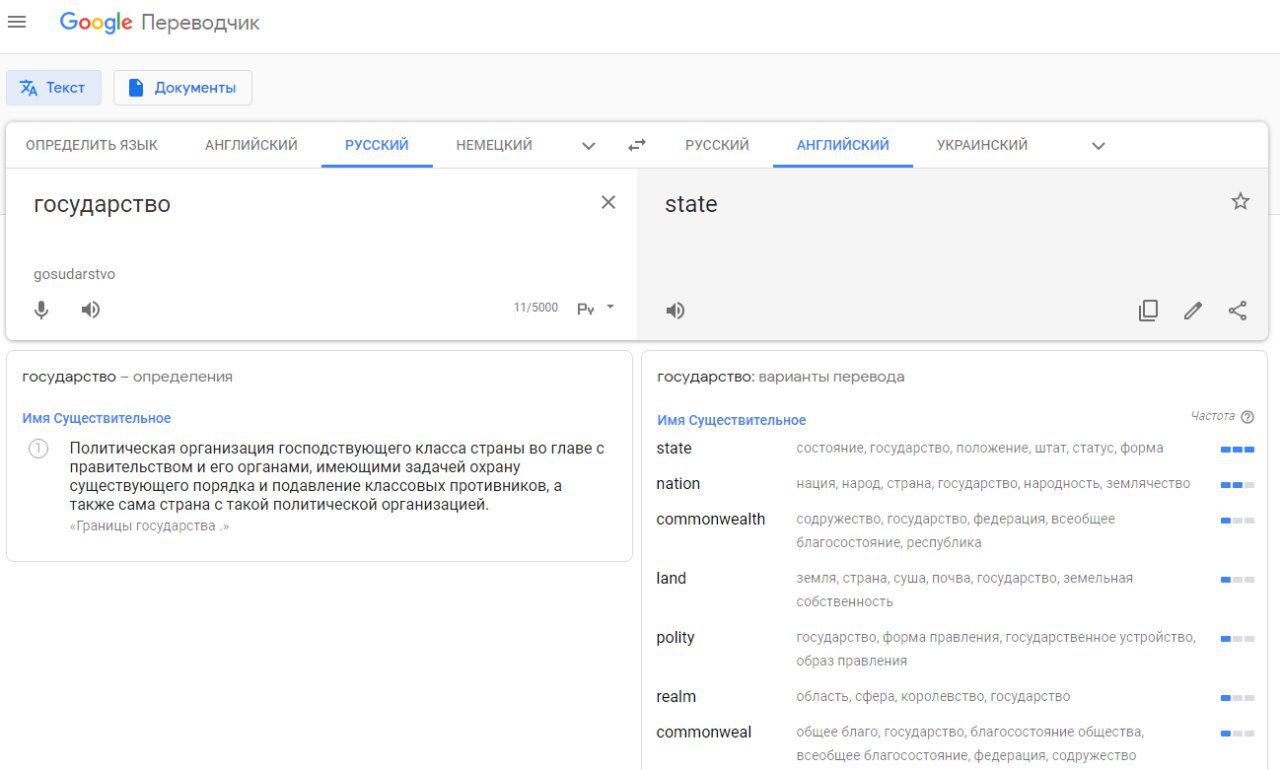Select the translation variant 'nation'
Image resolution: width=1280 pixels, height=770 pixels.
point(678,484)
